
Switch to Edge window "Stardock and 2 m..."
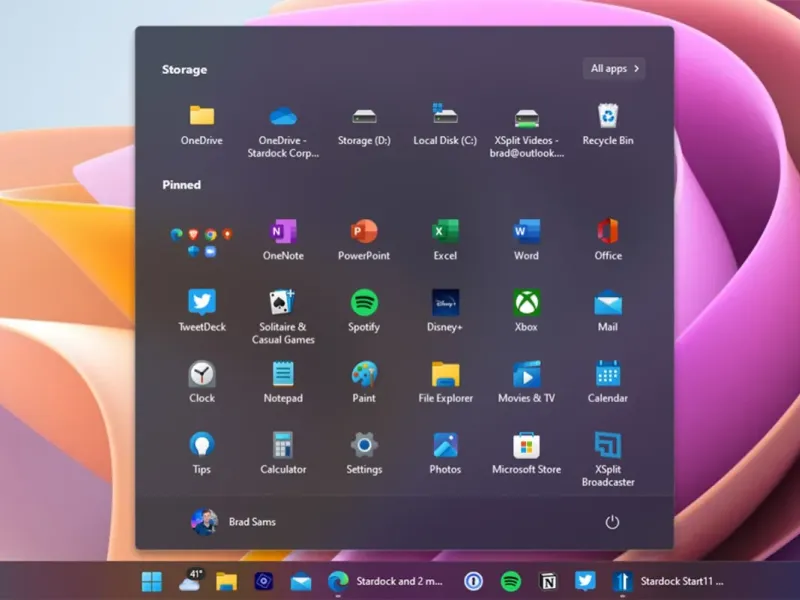coord(386,581)
